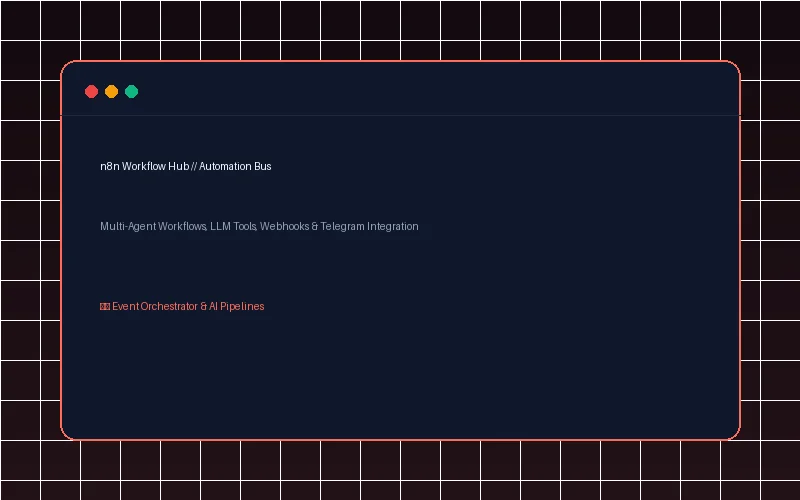Screen dimensions: 800x500
Task: Click the small icon before 'Event Orchestrator'
Action: pyautogui.click(x=105, y=307)
